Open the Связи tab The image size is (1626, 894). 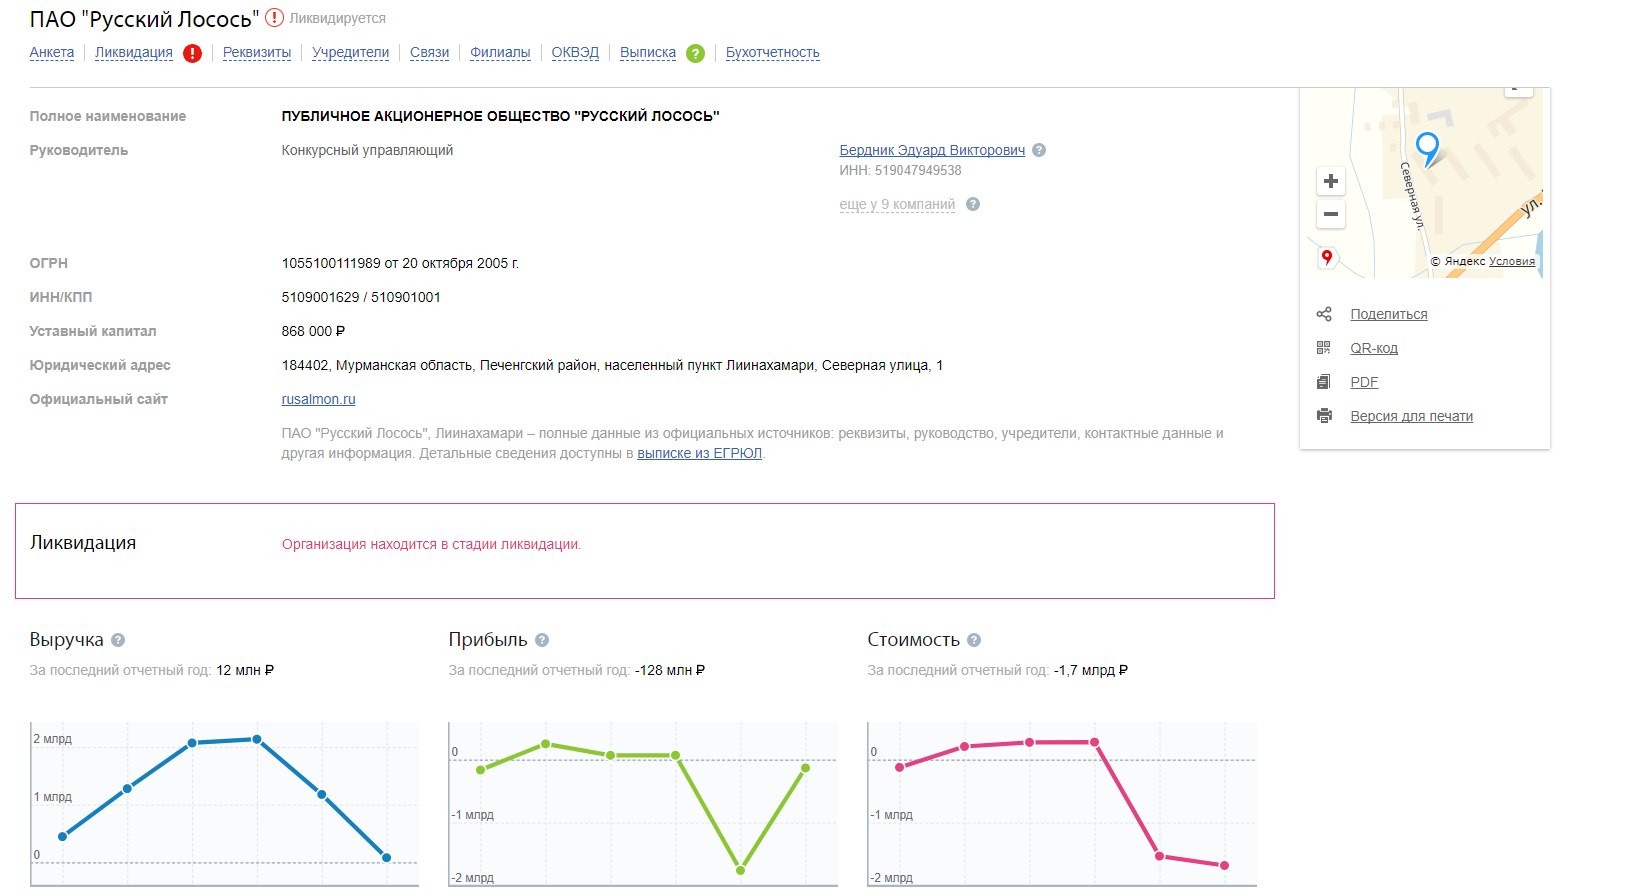point(430,53)
